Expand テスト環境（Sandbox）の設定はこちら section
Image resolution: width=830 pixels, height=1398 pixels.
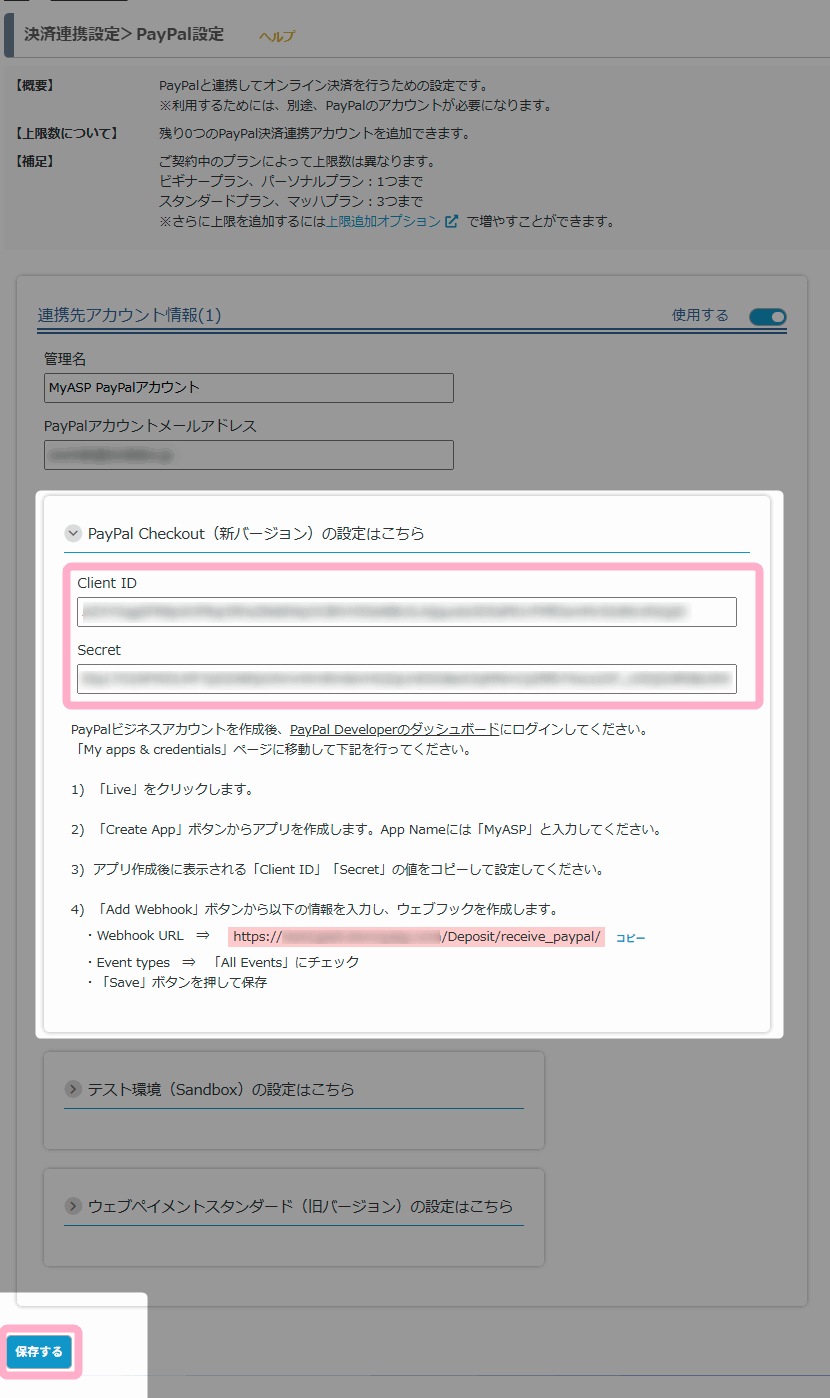click(221, 1089)
